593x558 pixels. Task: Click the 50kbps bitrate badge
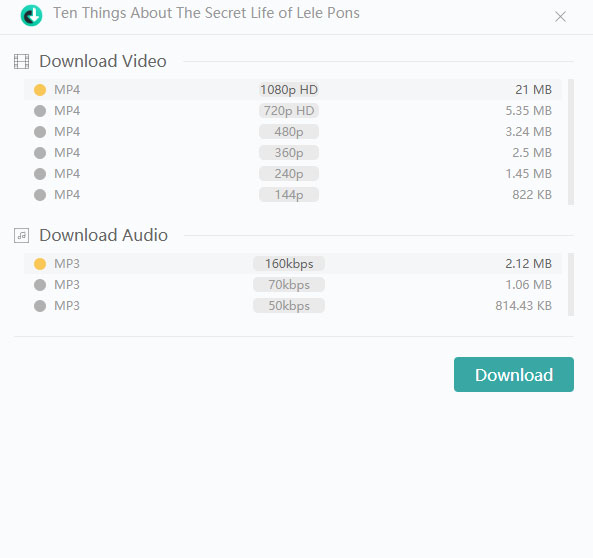pyautogui.click(x=289, y=306)
